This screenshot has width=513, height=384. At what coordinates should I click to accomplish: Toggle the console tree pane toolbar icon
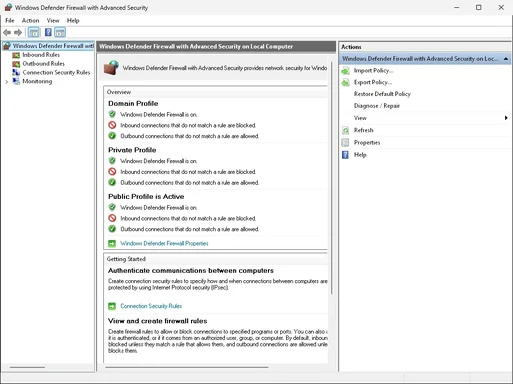[x=34, y=32]
